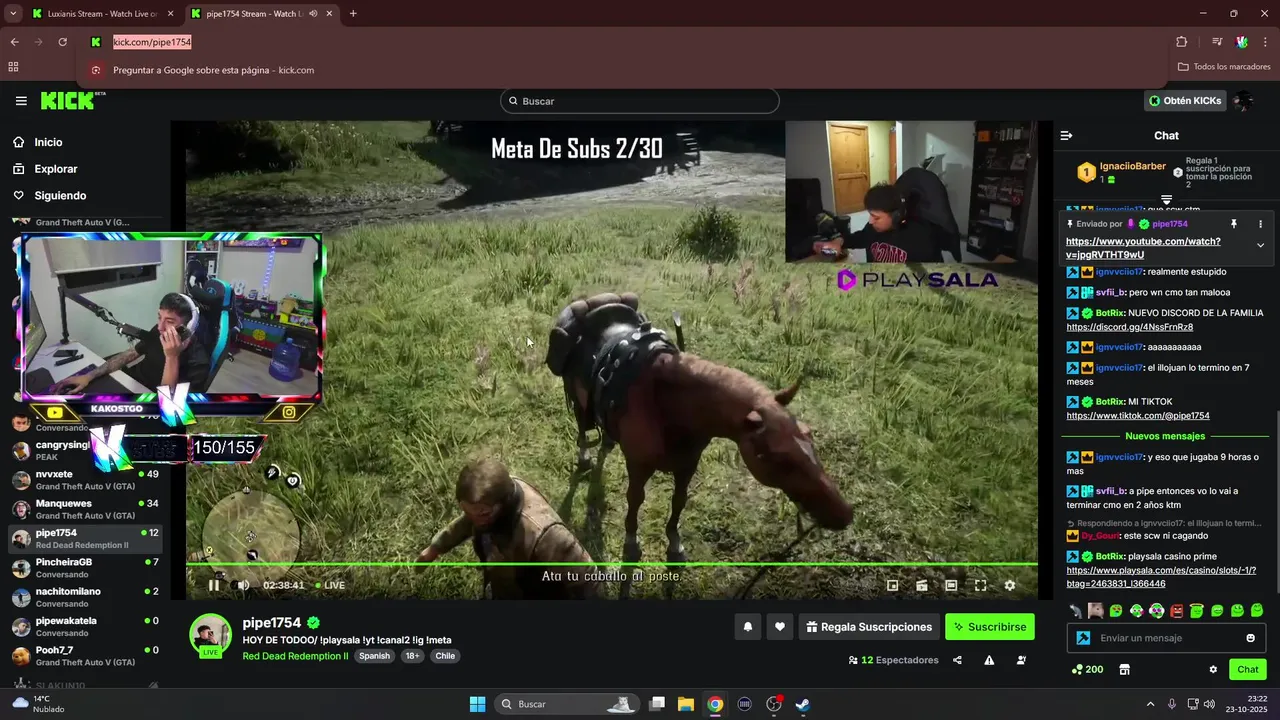Reload the page

click(x=62, y=42)
